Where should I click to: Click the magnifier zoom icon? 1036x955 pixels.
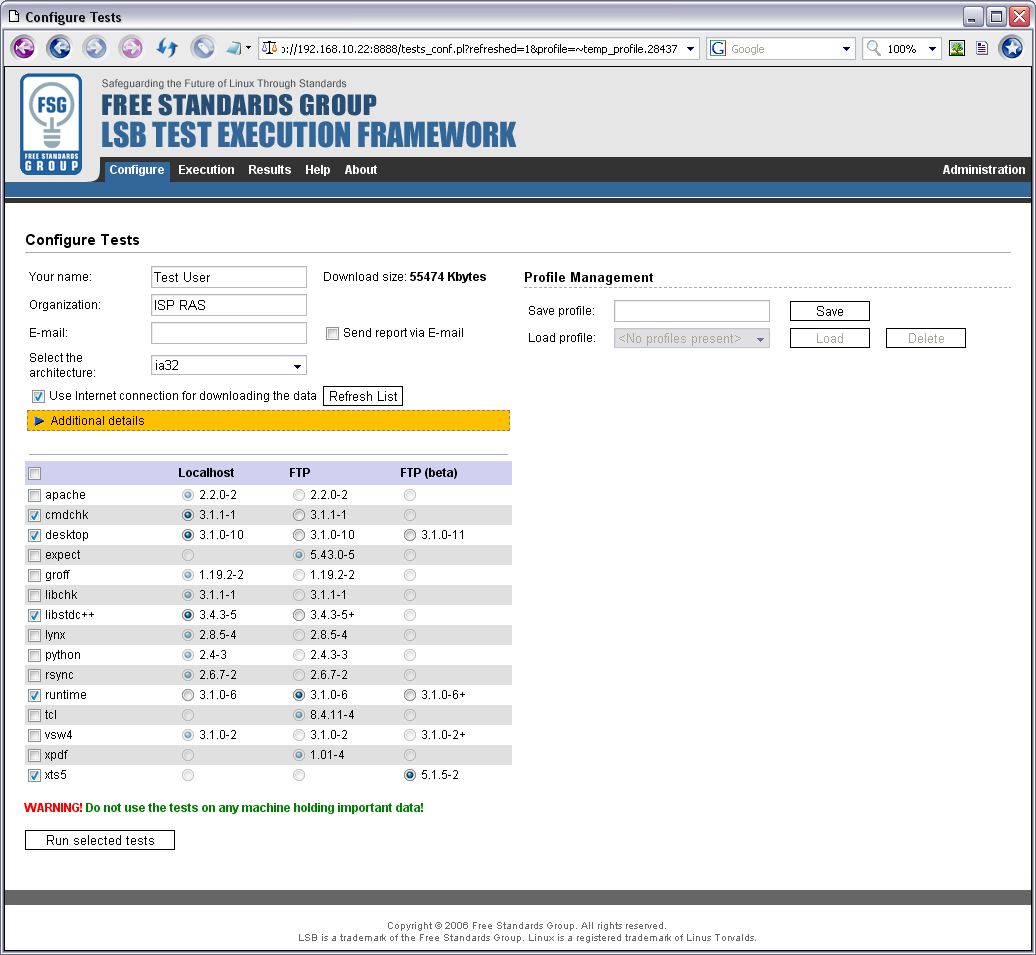(x=873, y=48)
